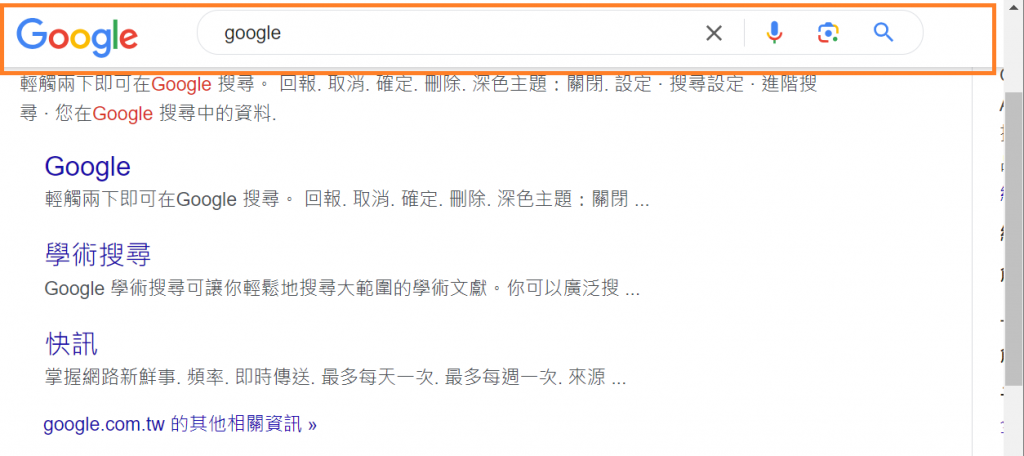1024x456 pixels.
Task: Start voice search with the microphone icon
Action: (774, 33)
